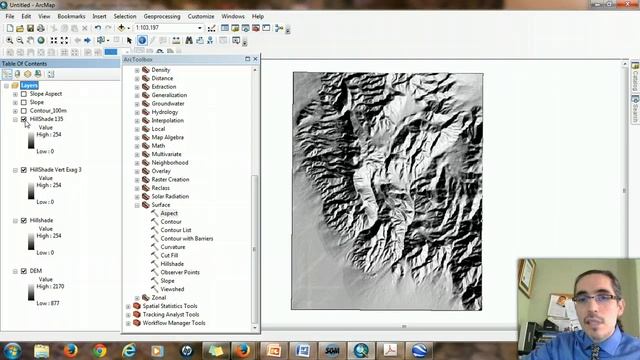
Task: Open the File menu
Action: (10, 16)
